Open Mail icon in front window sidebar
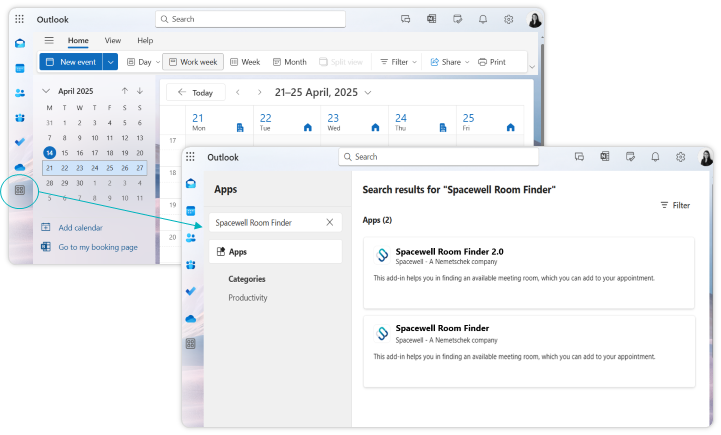The height and width of the screenshot is (435, 721). tap(191, 183)
